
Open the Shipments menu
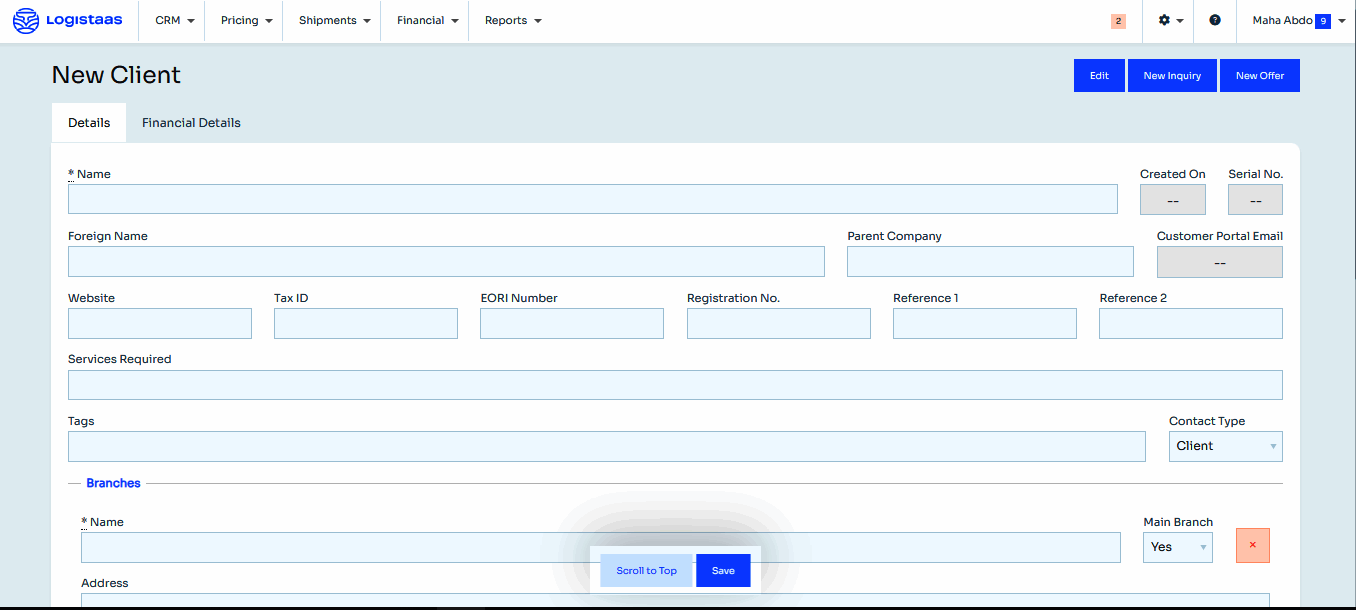(x=334, y=20)
